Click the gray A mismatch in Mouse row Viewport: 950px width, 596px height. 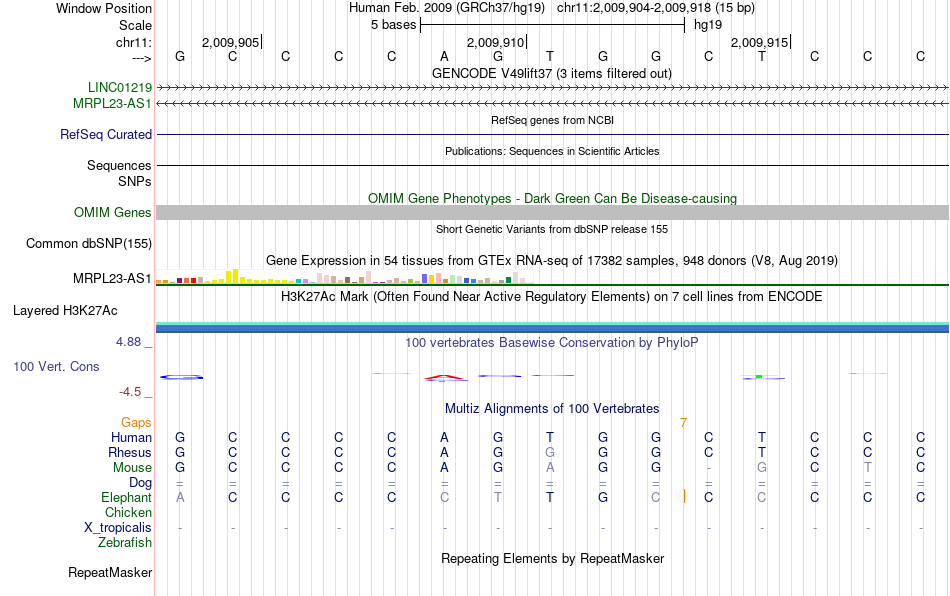[x=550, y=468]
